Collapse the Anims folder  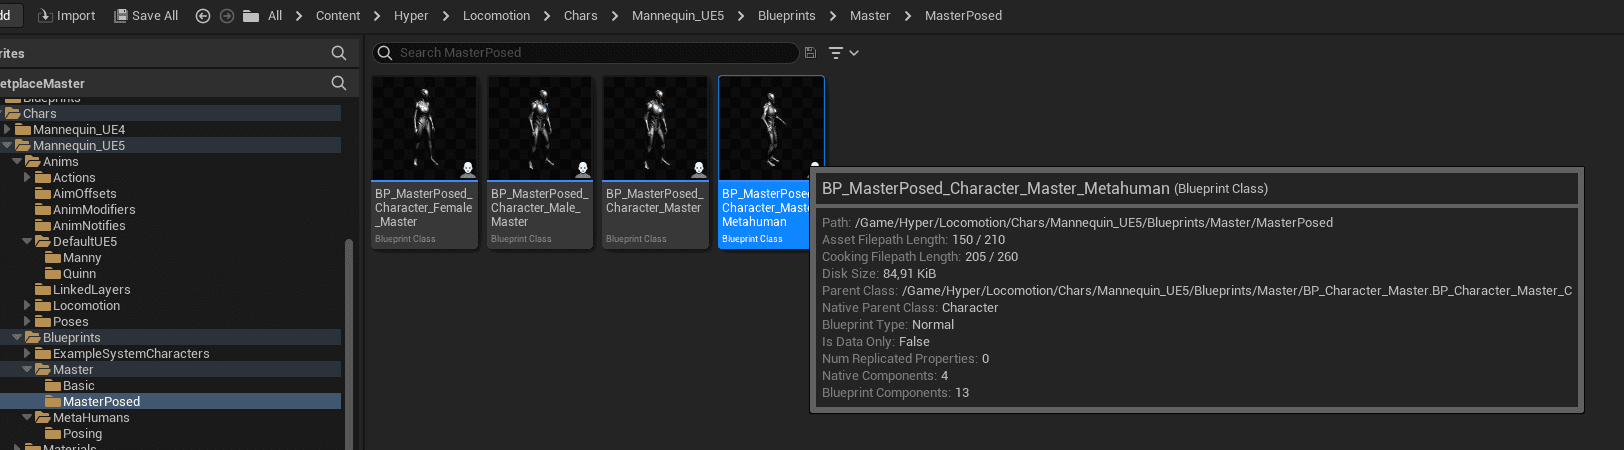point(18,161)
